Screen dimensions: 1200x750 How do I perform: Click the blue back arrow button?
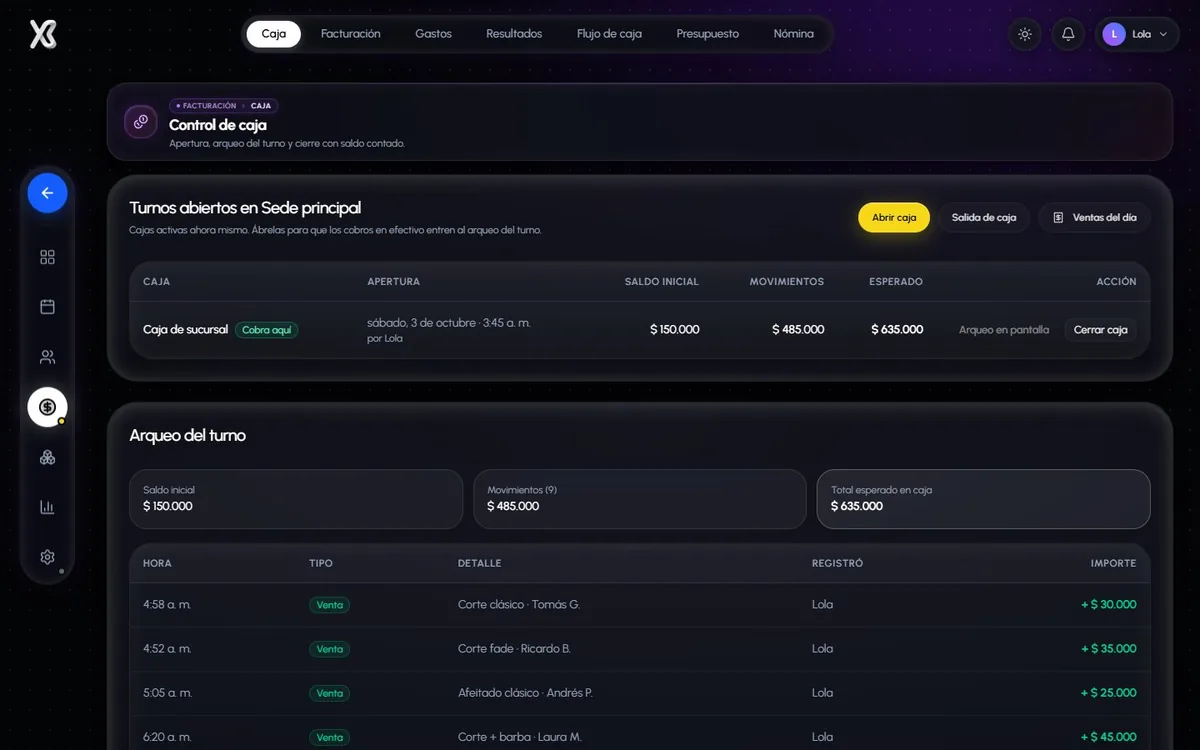47,193
